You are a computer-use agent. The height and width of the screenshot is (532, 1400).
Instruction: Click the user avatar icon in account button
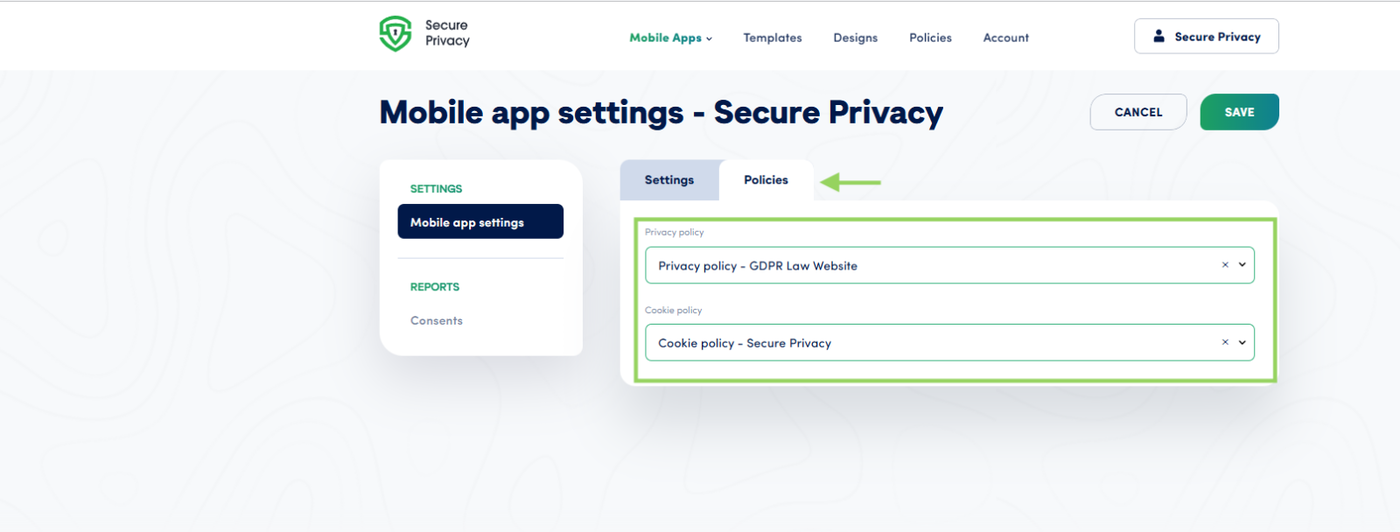coord(1159,36)
